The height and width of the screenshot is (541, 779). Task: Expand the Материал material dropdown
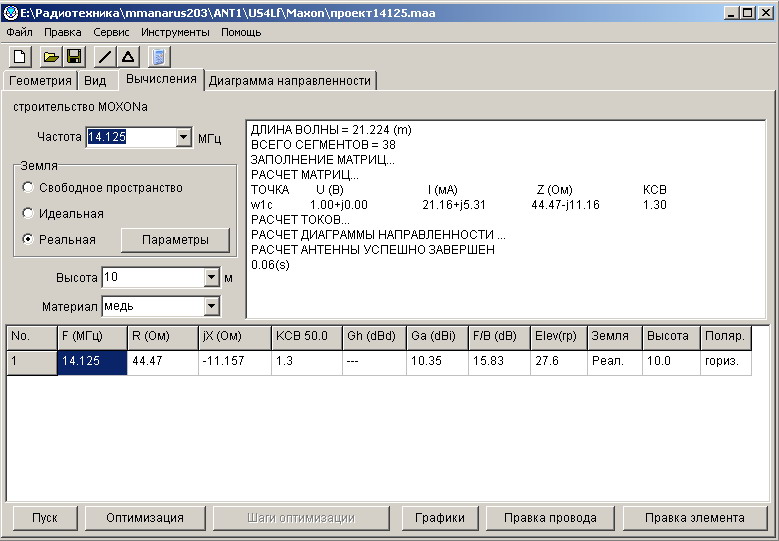[211, 306]
